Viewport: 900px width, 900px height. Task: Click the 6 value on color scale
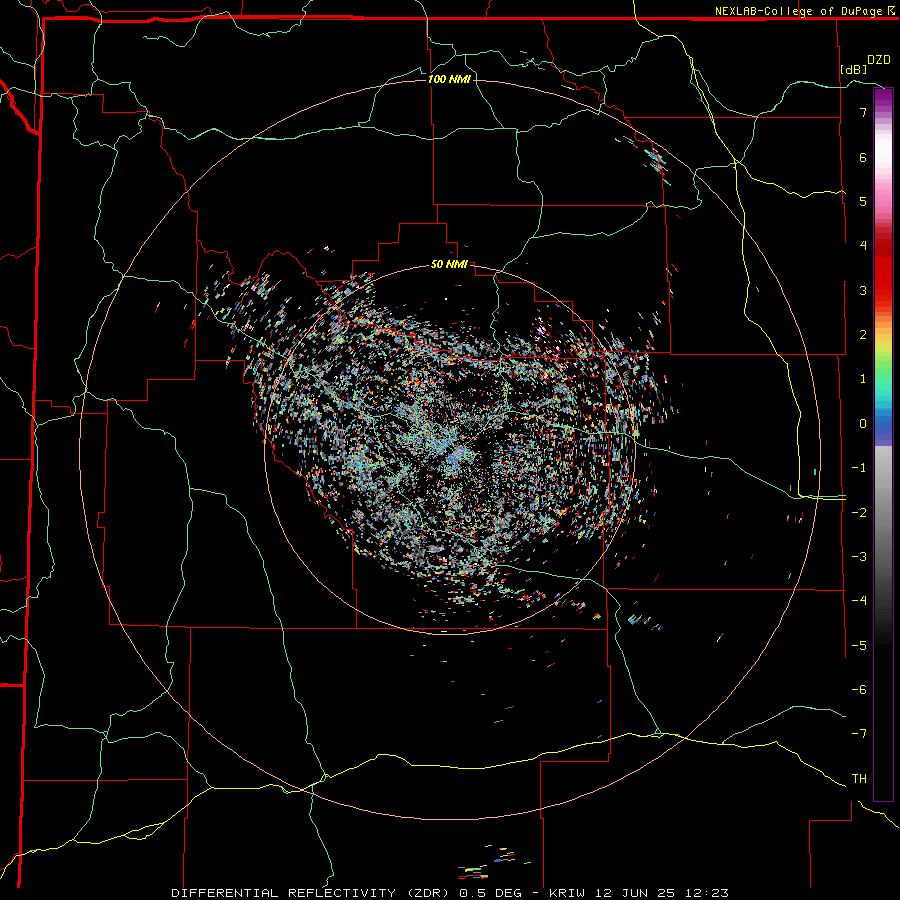tap(863, 157)
